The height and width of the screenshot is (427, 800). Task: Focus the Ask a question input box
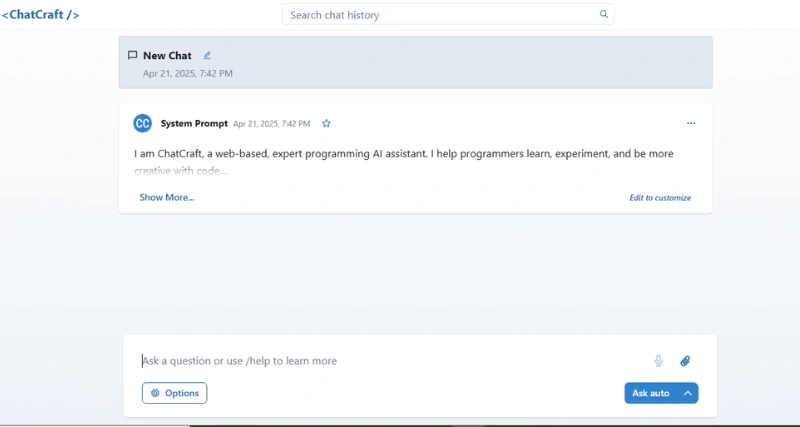390,361
